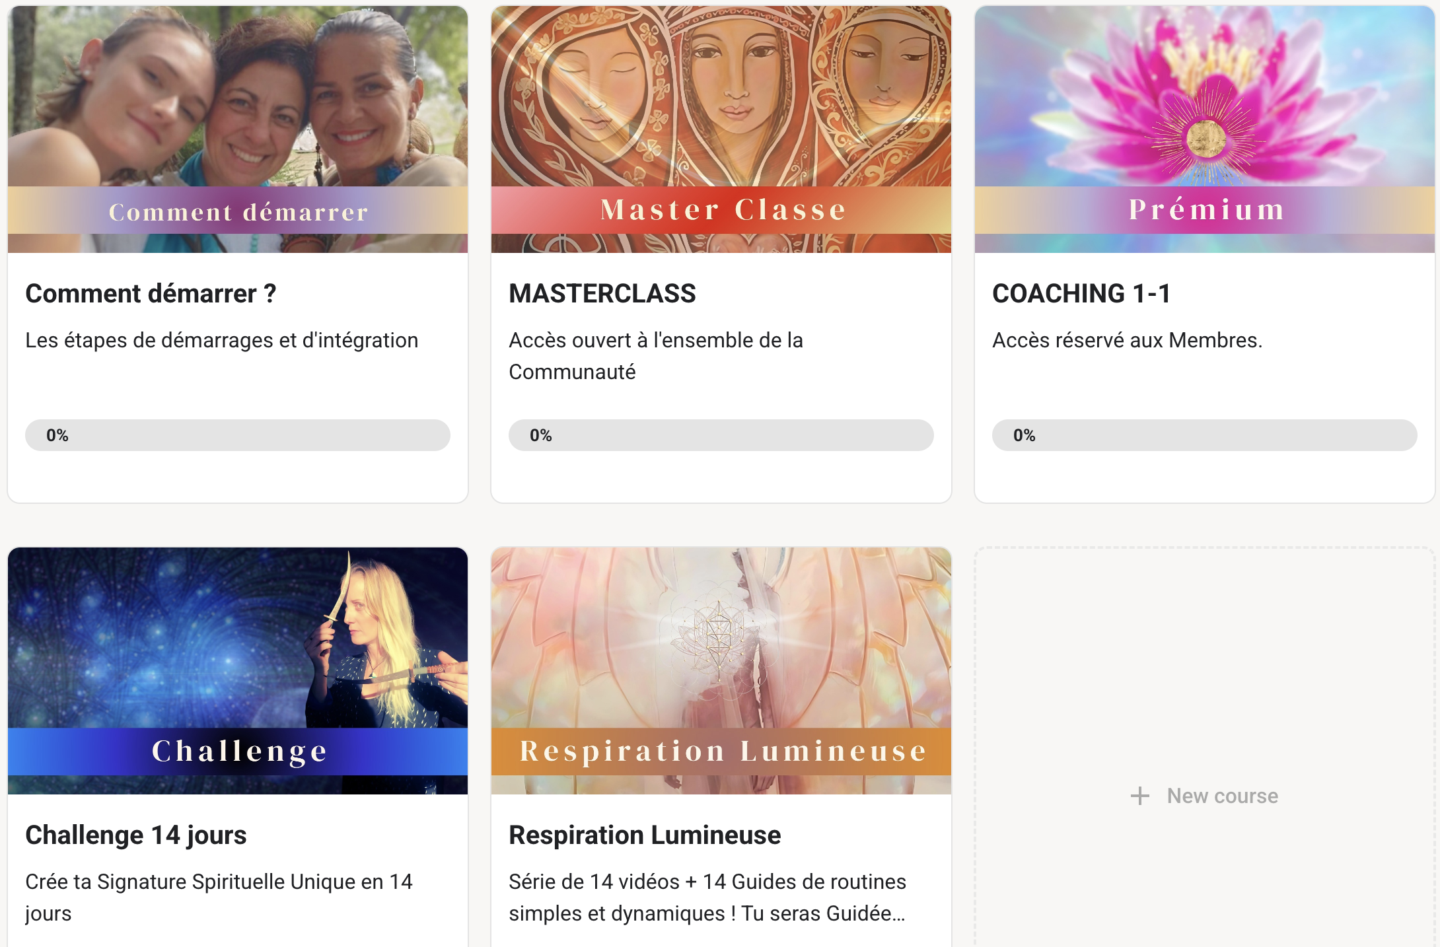The image size is (1440, 947).
Task: Click the Comment démarrer progress bar
Action: coord(238,435)
